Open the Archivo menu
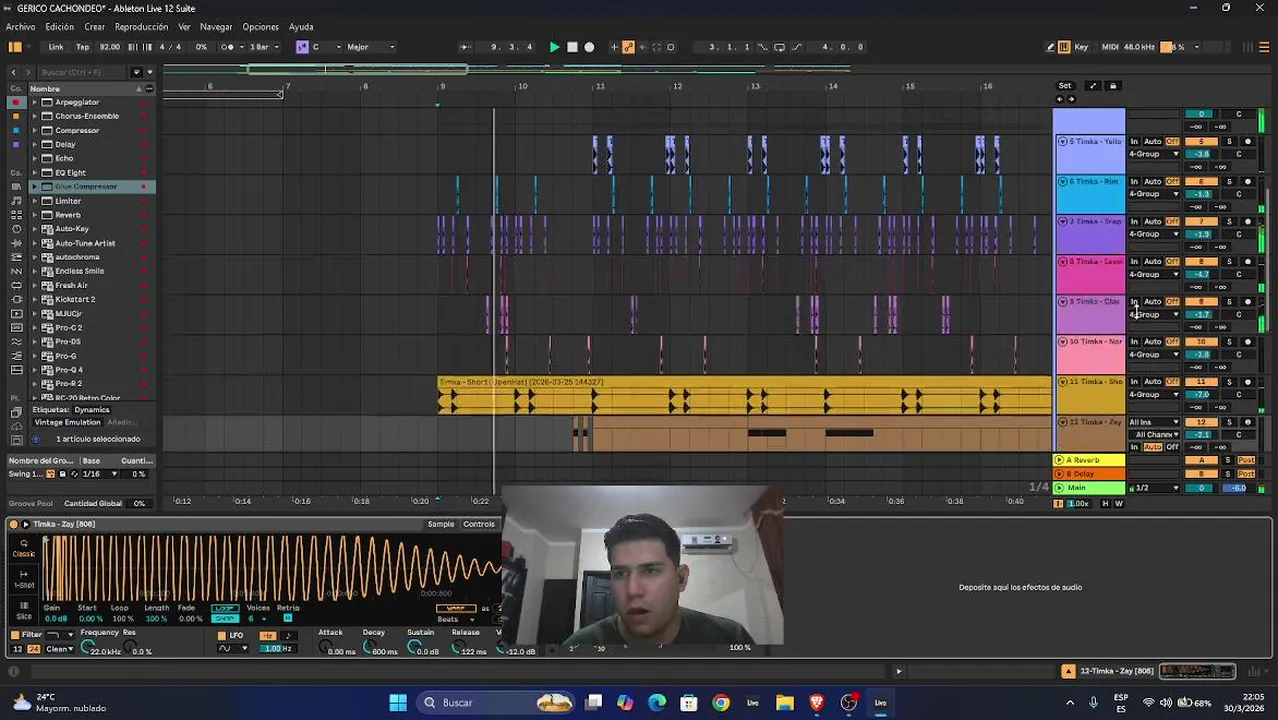1278x720 pixels. point(20,27)
